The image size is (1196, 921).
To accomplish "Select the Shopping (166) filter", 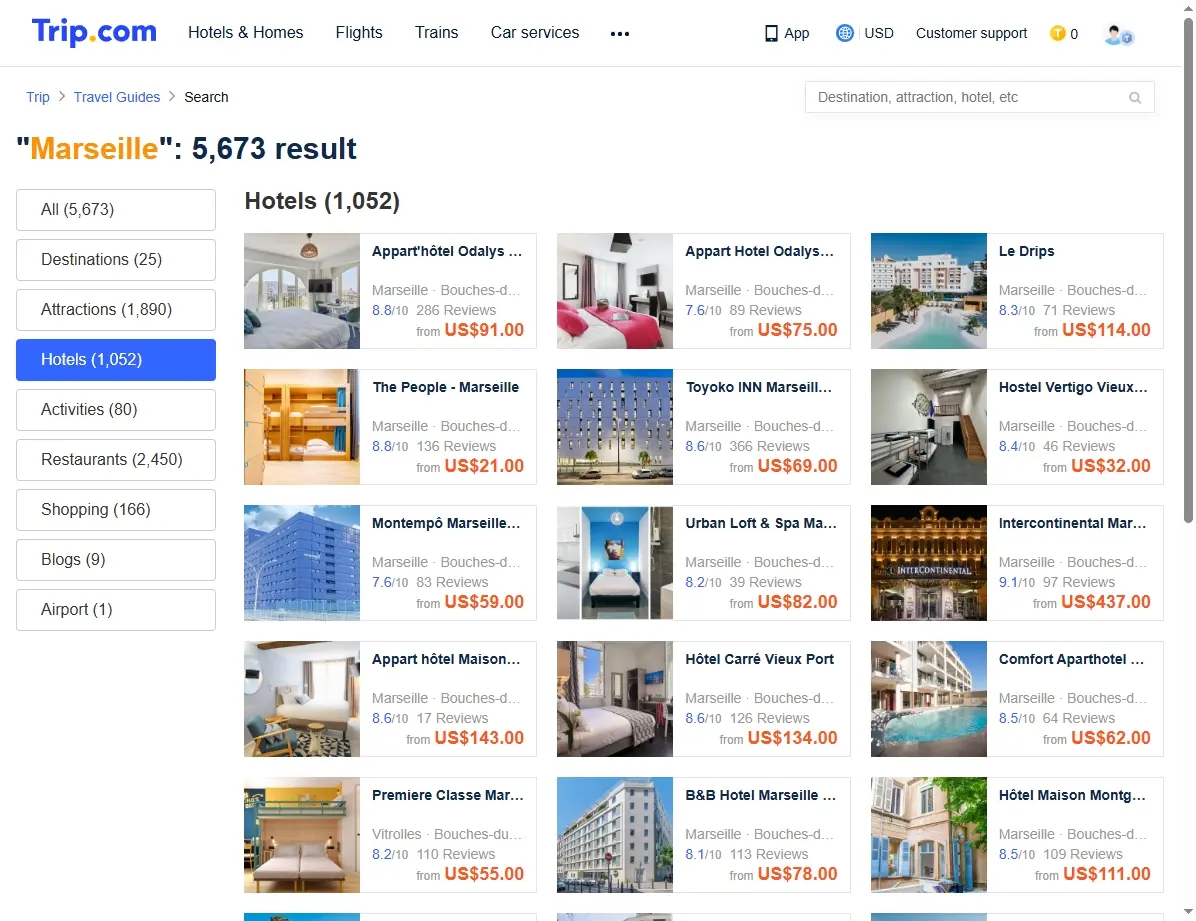I will pos(116,510).
